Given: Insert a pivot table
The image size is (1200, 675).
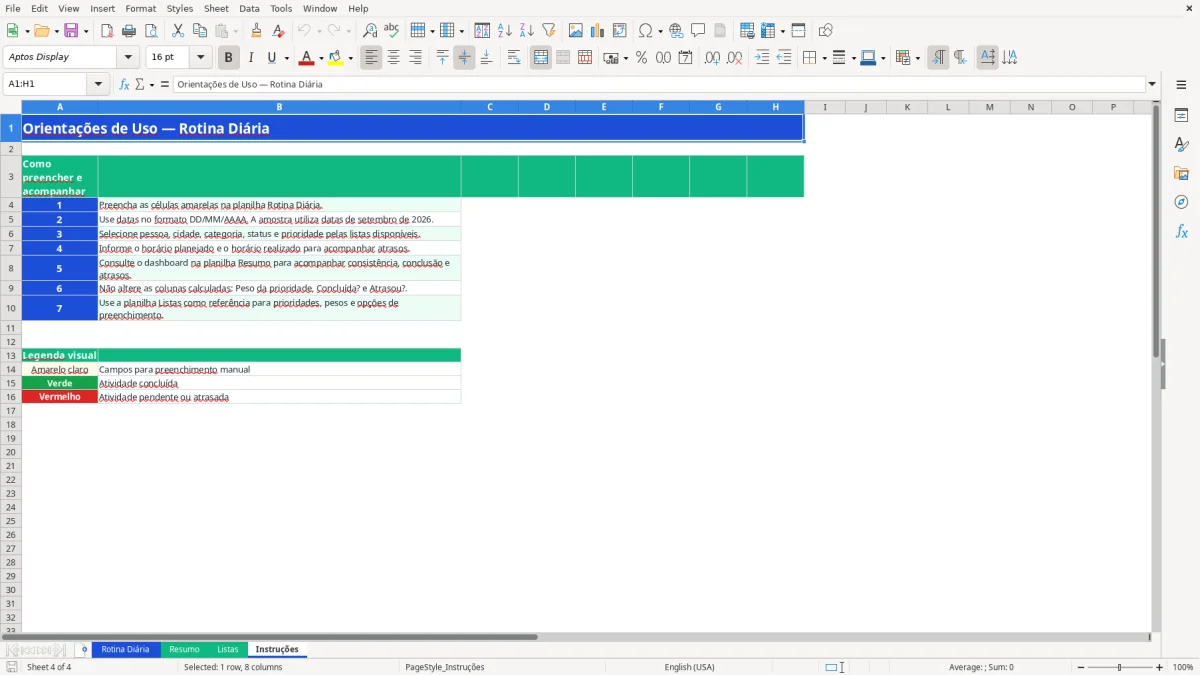Looking at the screenshot, I should click(620, 31).
